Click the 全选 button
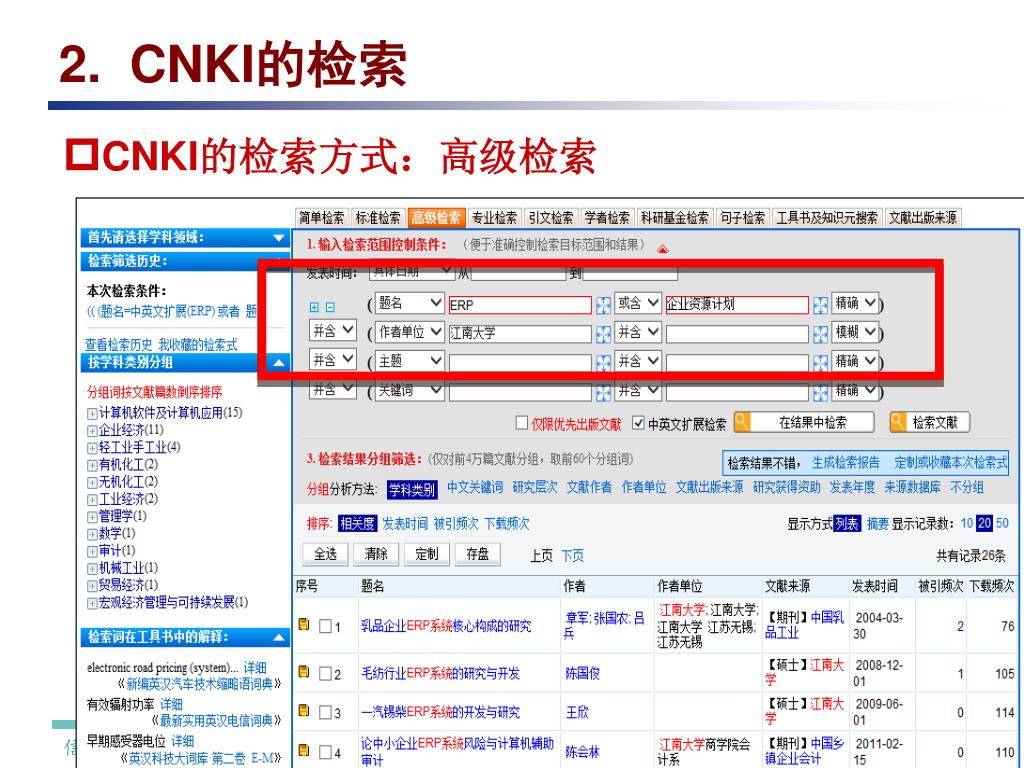This screenshot has width=1024, height=768. click(x=325, y=554)
